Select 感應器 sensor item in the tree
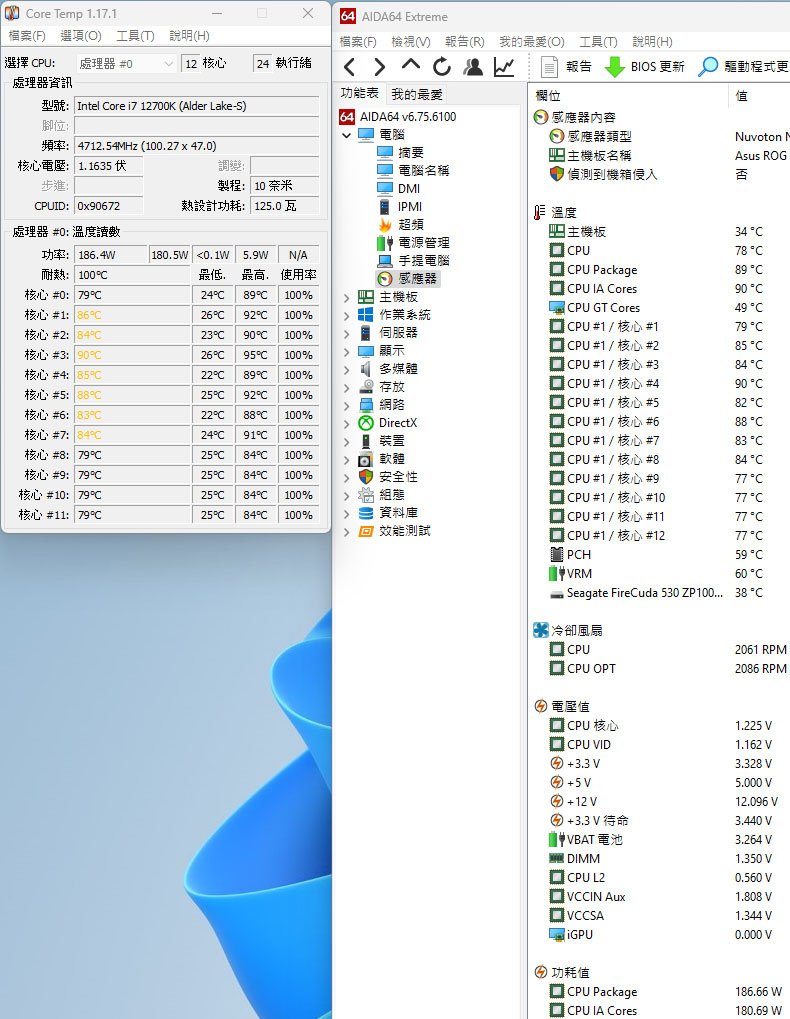This screenshot has width=790, height=1019. (x=407, y=278)
